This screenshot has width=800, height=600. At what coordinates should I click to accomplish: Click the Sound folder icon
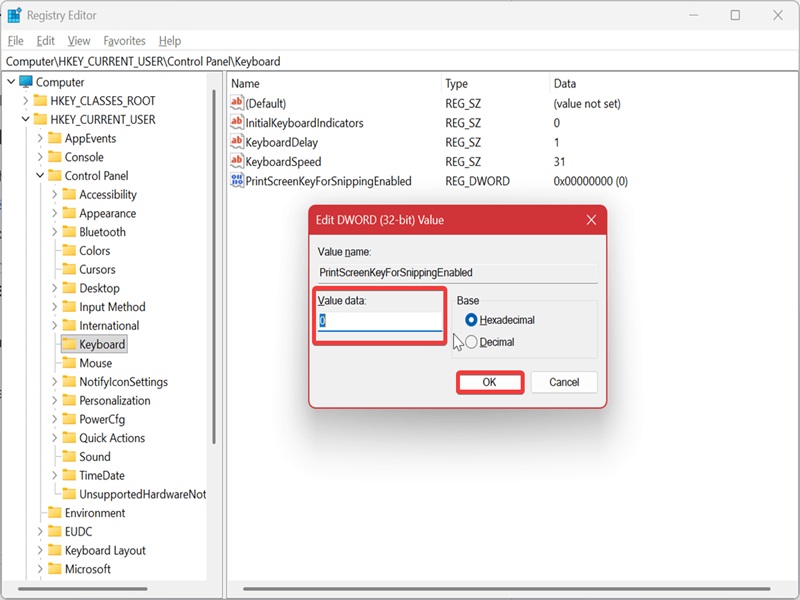pyautogui.click(x=69, y=457)
